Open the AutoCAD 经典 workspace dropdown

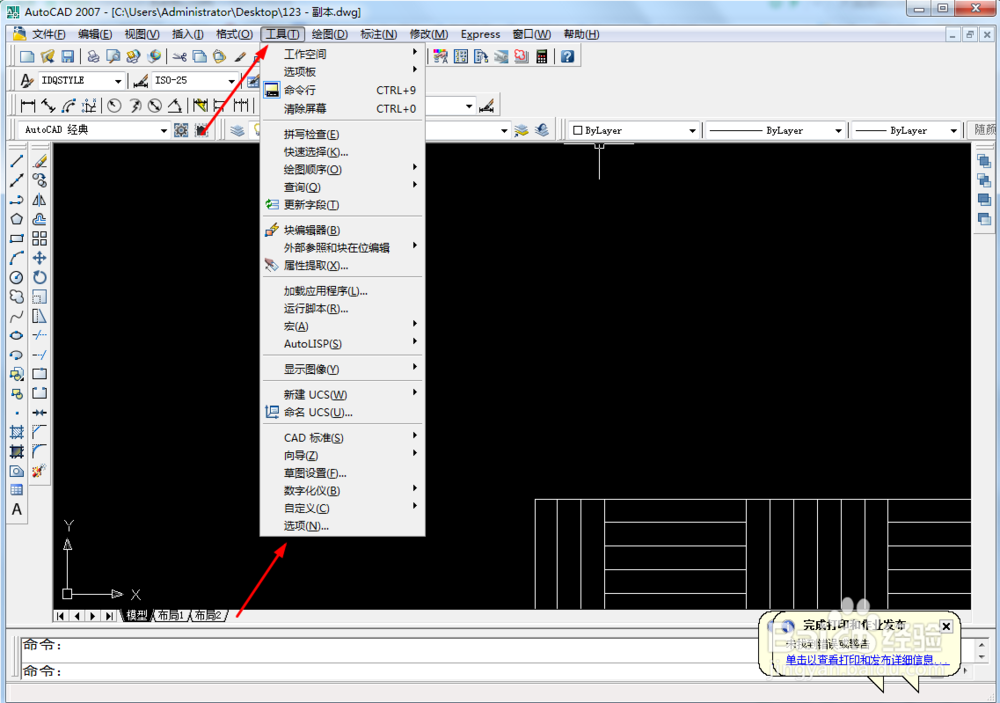click(163, 130)
